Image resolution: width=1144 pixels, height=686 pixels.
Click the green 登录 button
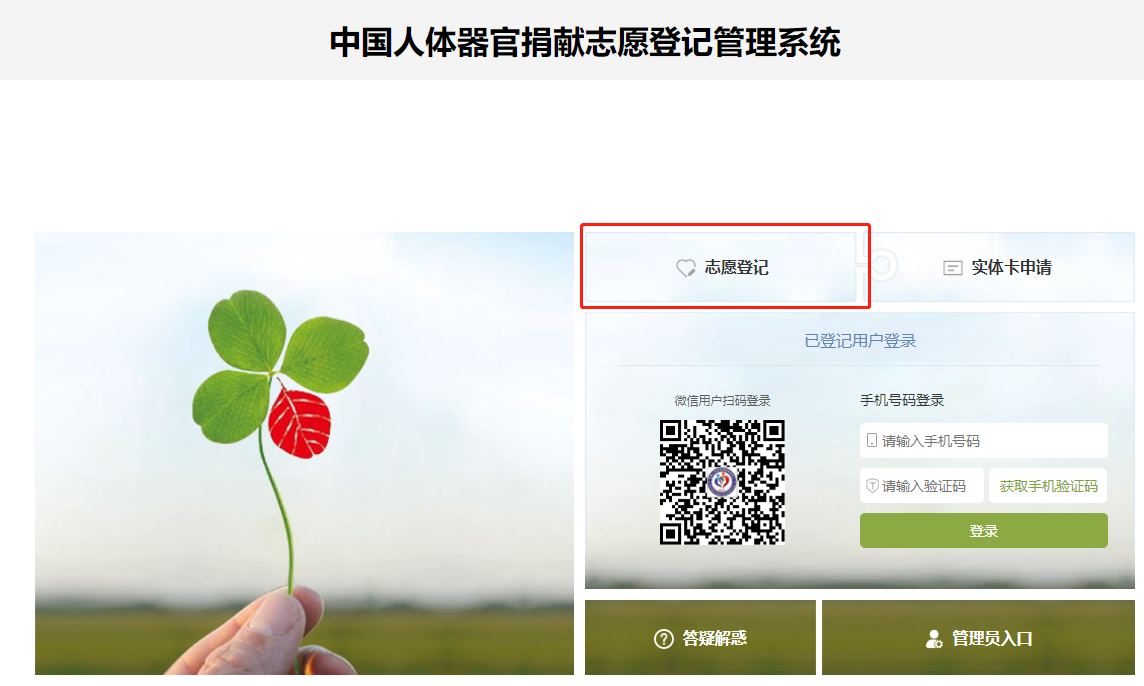pos(983,531)
